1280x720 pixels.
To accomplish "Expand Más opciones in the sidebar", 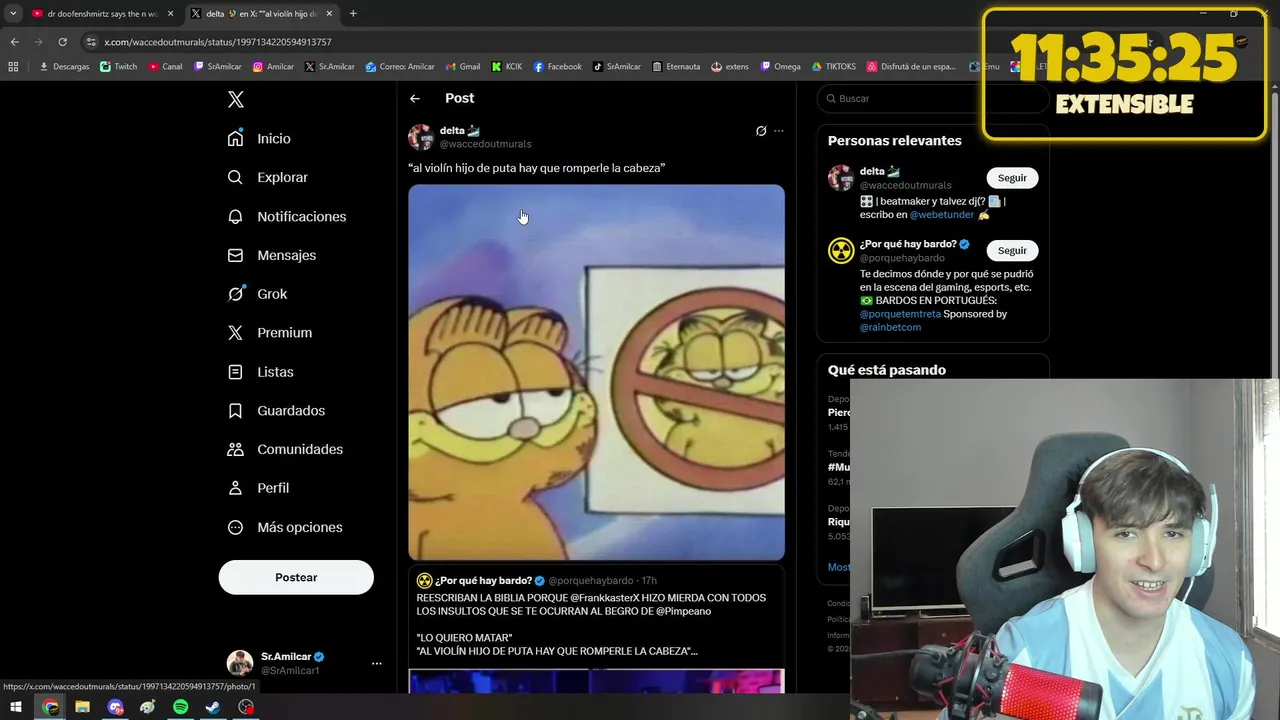I will [x=285, y=527].
